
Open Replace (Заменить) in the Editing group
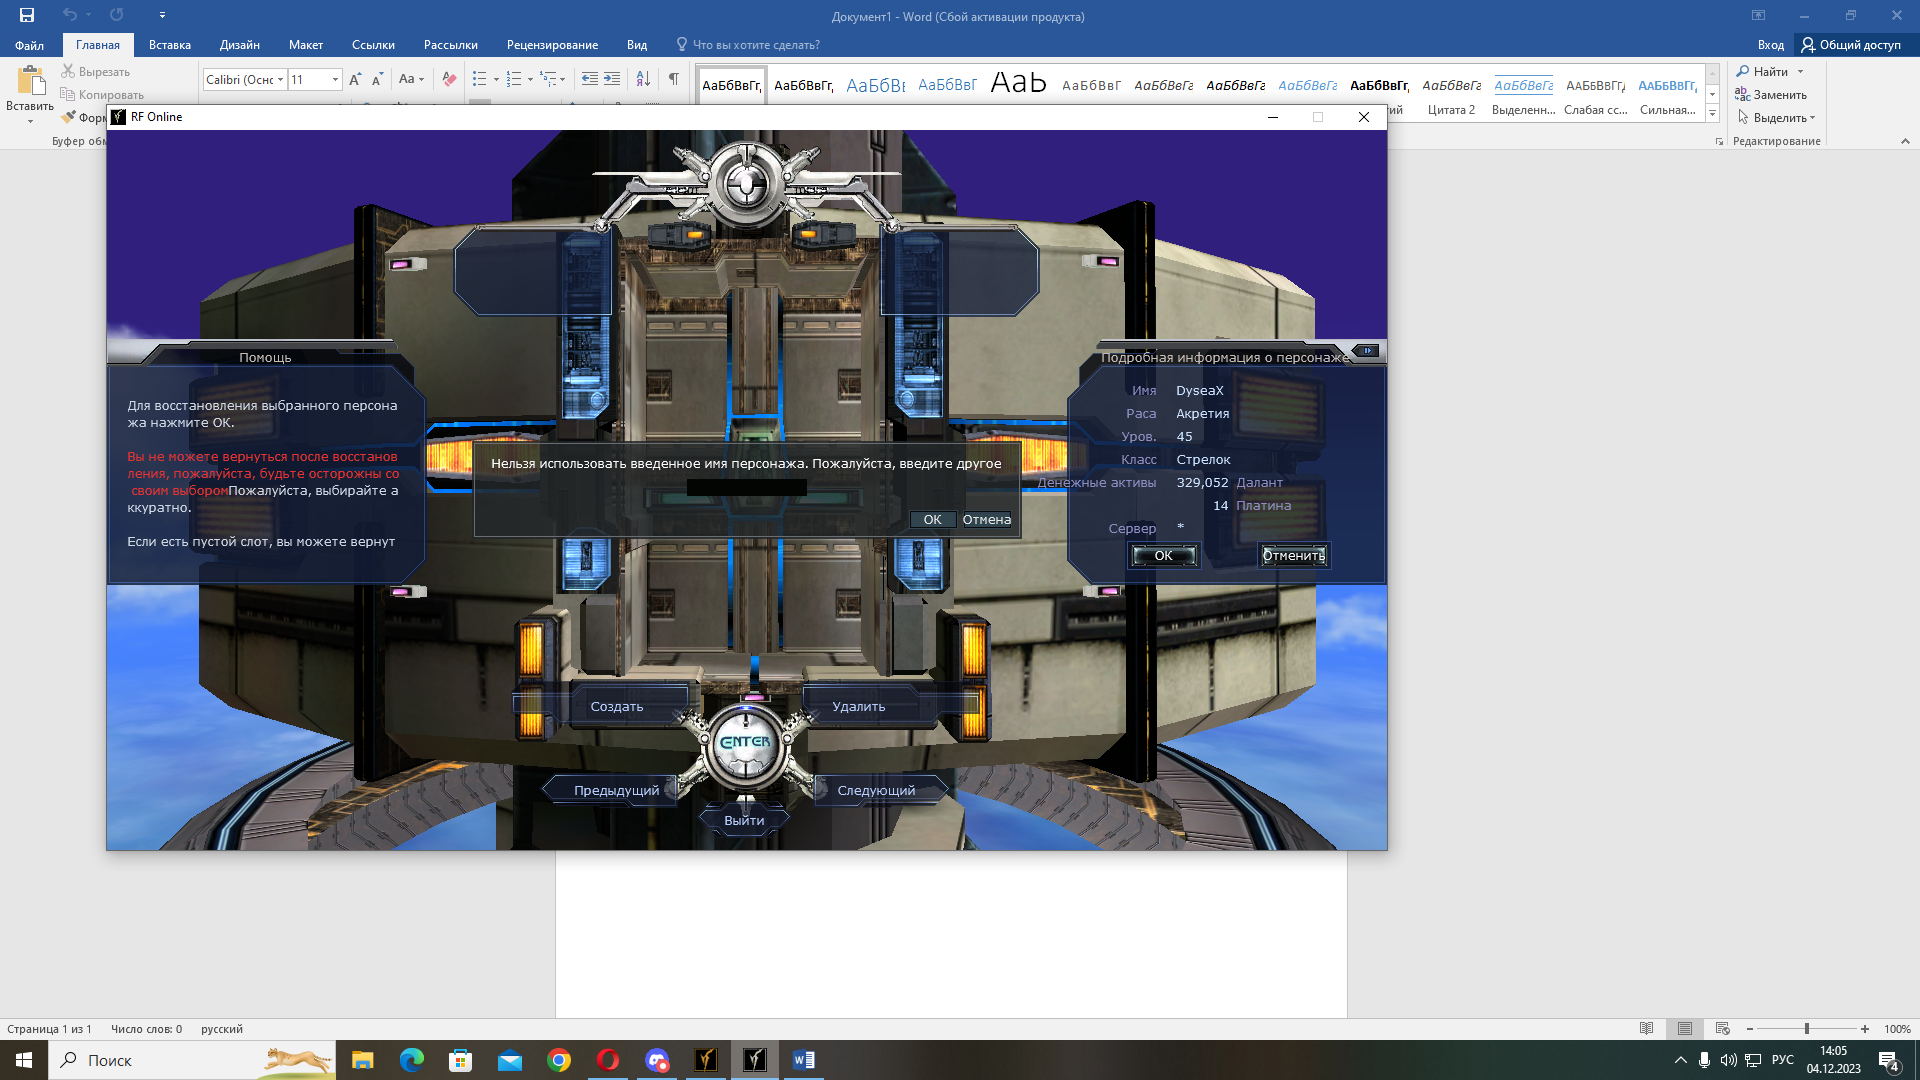click(1771, 95)
